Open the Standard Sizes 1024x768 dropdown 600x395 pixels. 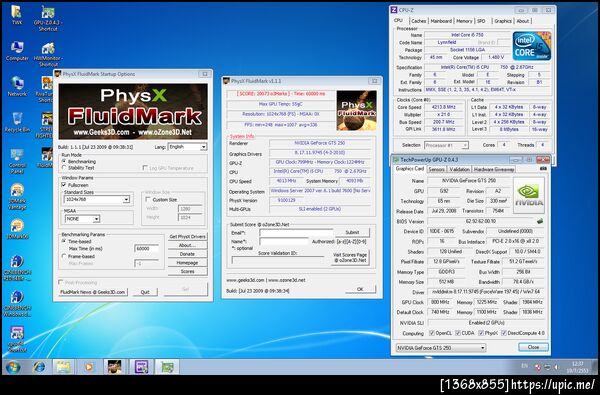pos(97,199)
